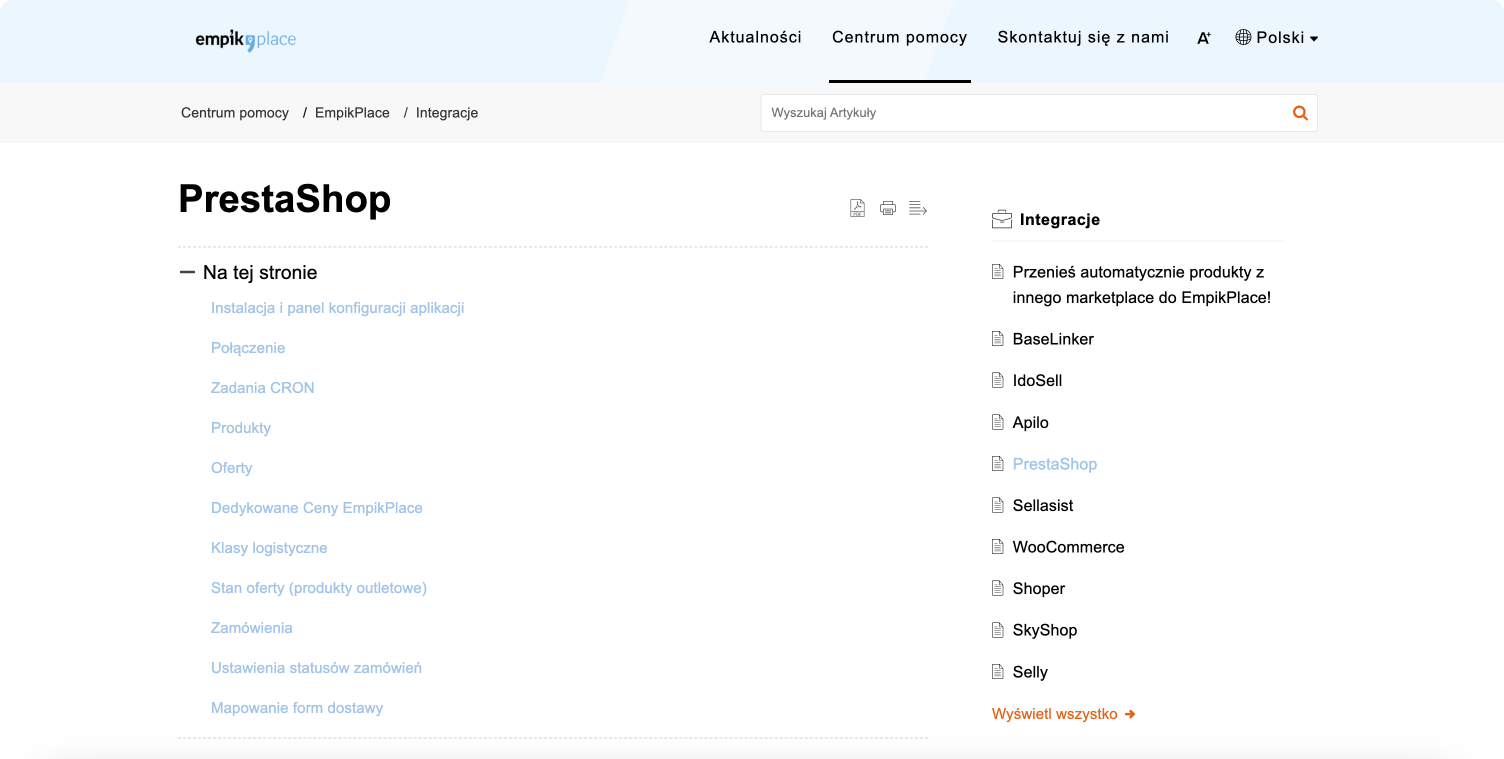Open the empik place logo homepage

(x=246, y=40)
